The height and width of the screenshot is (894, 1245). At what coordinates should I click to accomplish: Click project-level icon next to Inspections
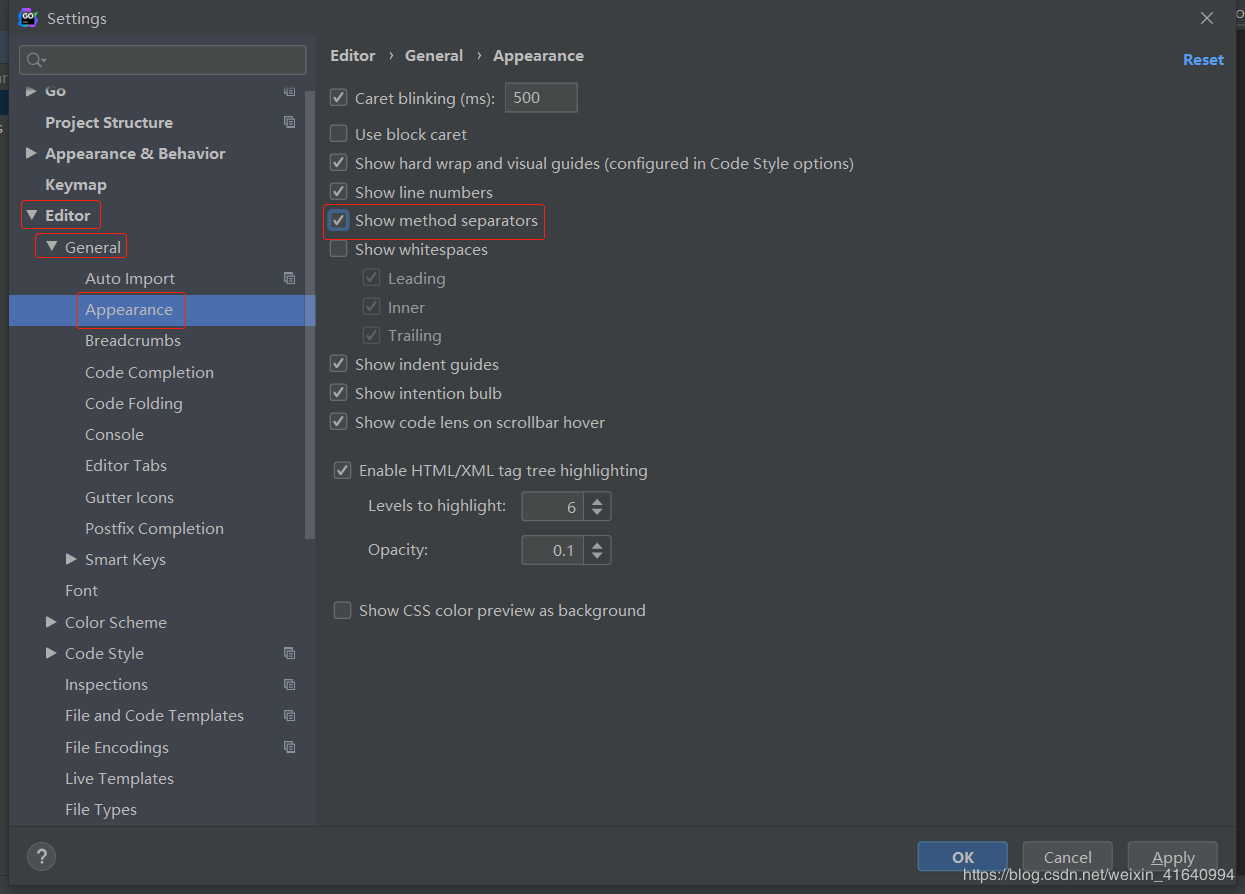[x=289, y=684]
